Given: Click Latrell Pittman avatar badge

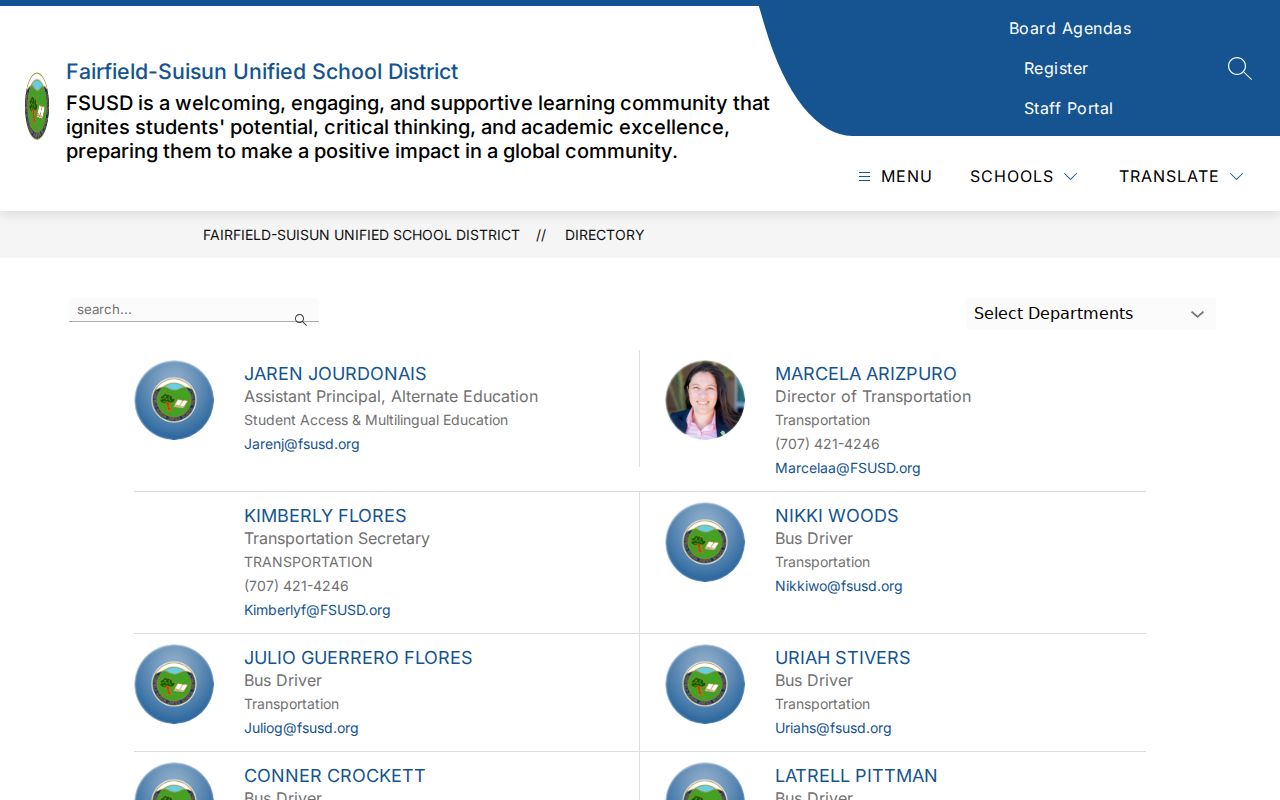Looking at the screenshot, I should (705, 782).
